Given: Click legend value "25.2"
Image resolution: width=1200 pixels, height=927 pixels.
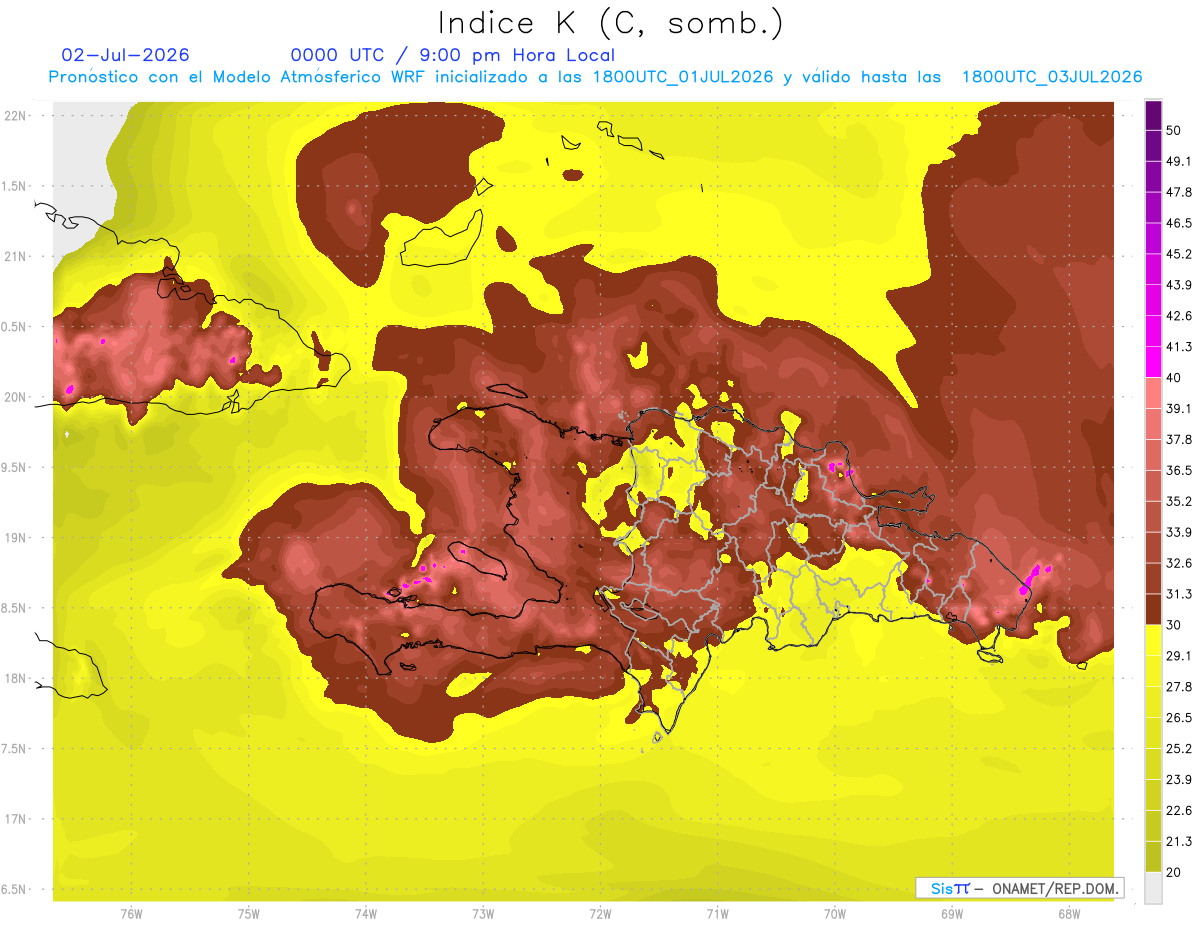Looking at the screenshot, I should 1178,749.
